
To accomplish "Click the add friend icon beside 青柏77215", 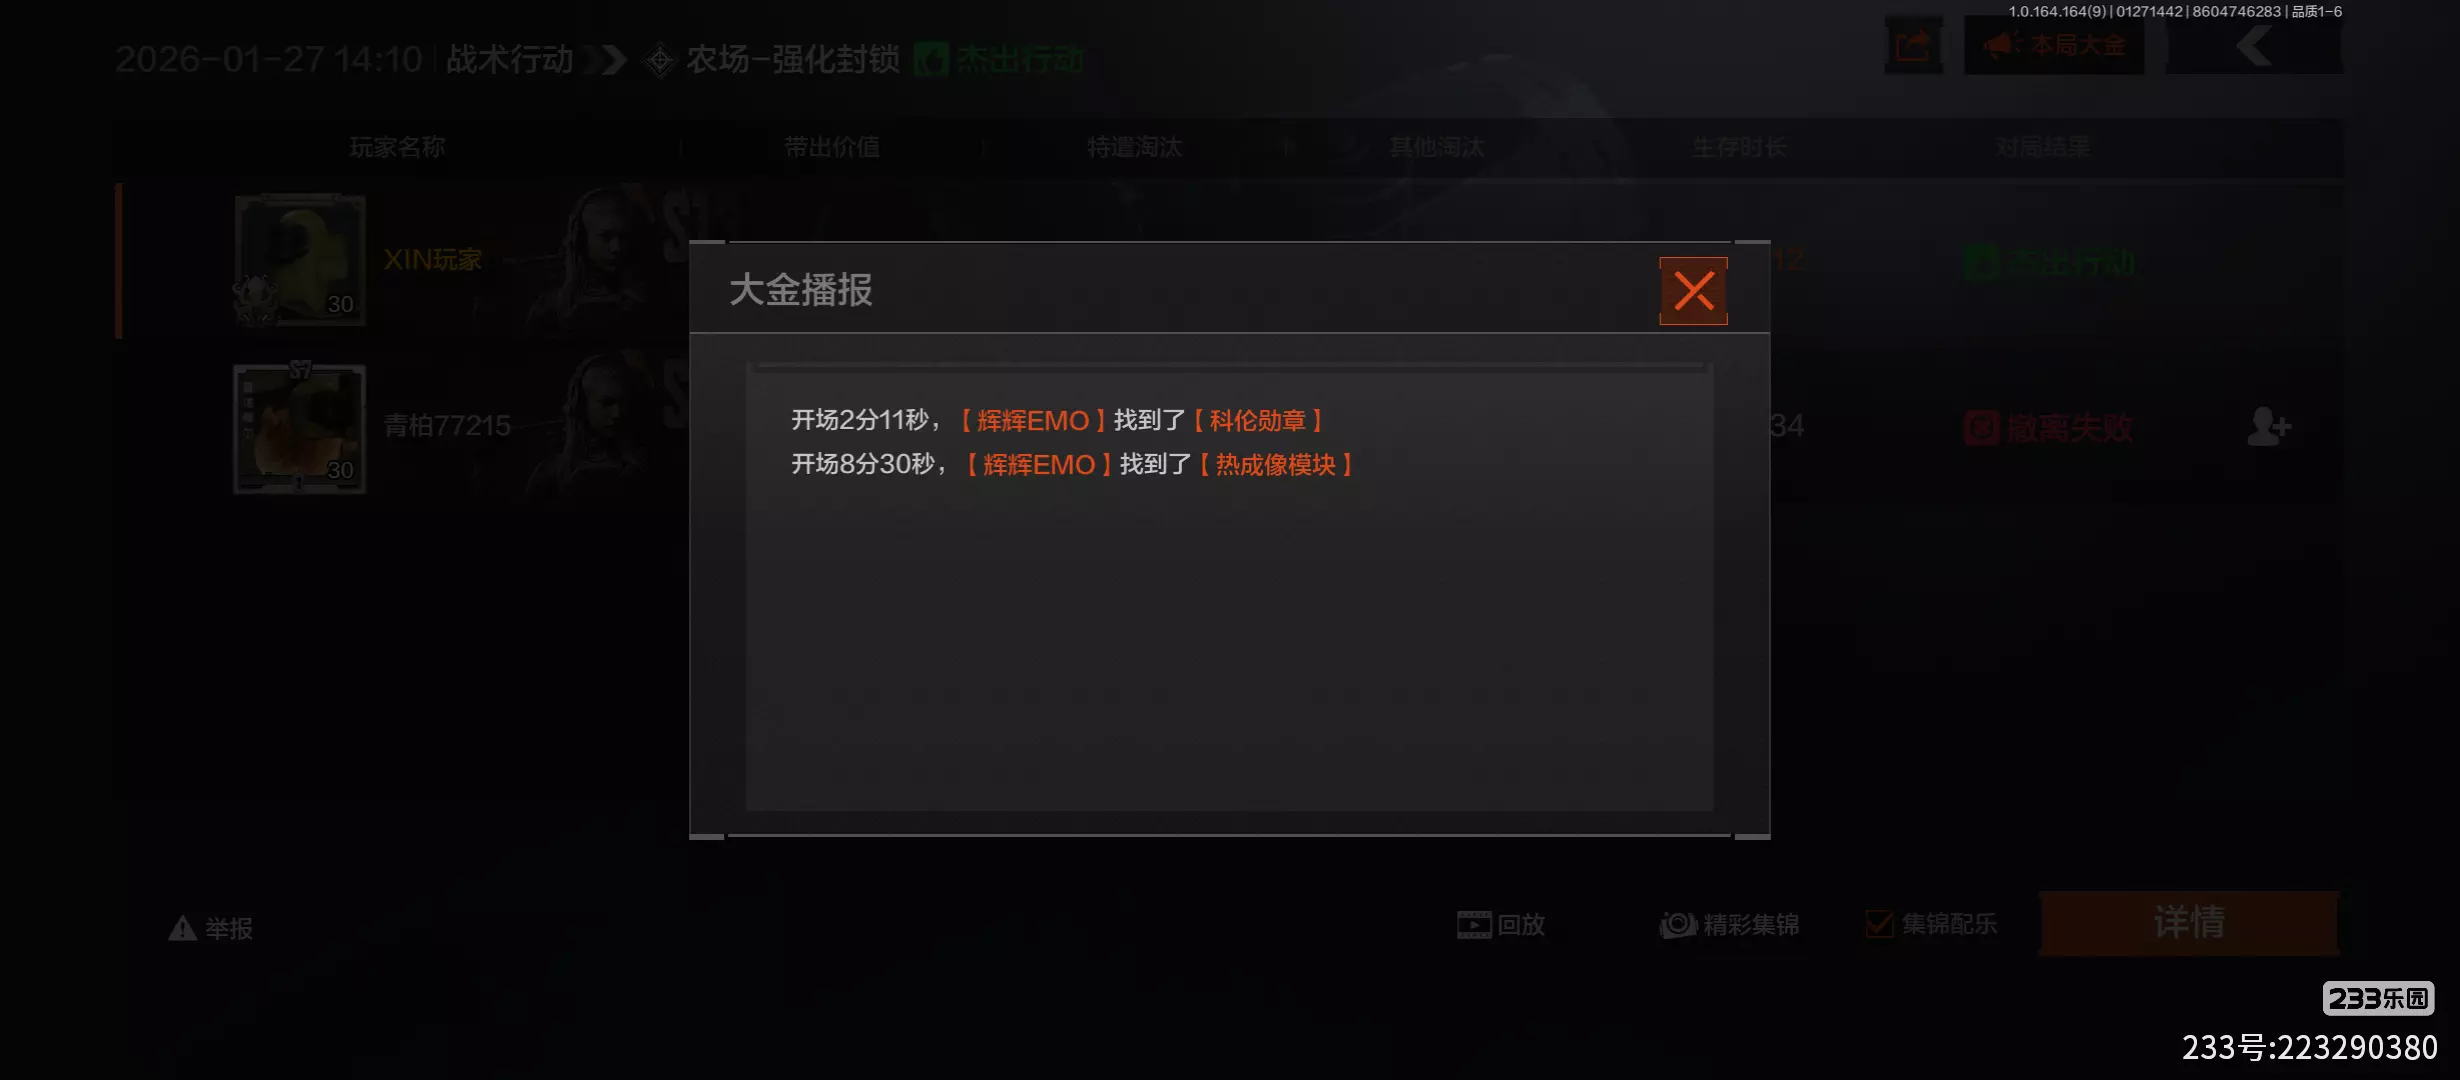I will coord(2268,426).
